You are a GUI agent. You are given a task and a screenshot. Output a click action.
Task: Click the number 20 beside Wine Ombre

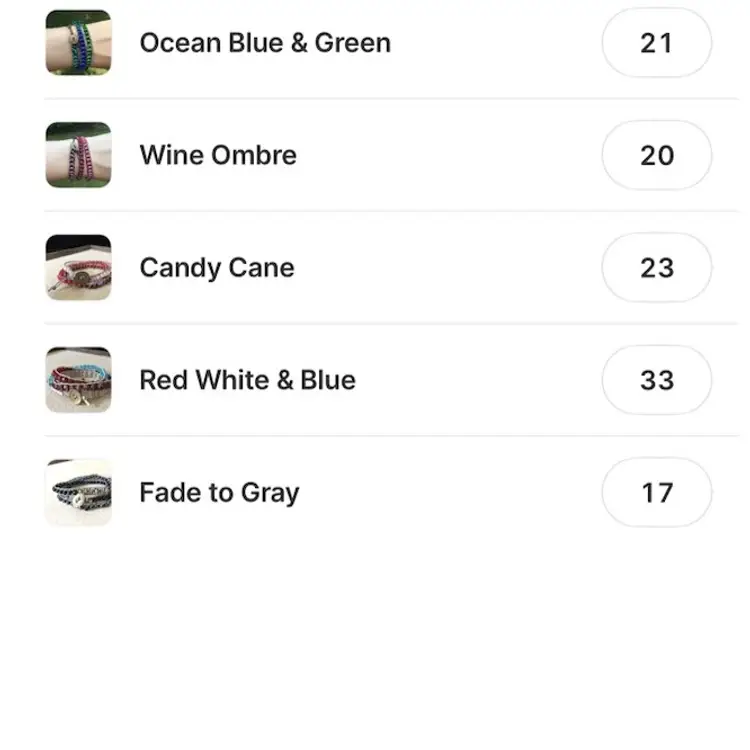click(x=656, y=155)
